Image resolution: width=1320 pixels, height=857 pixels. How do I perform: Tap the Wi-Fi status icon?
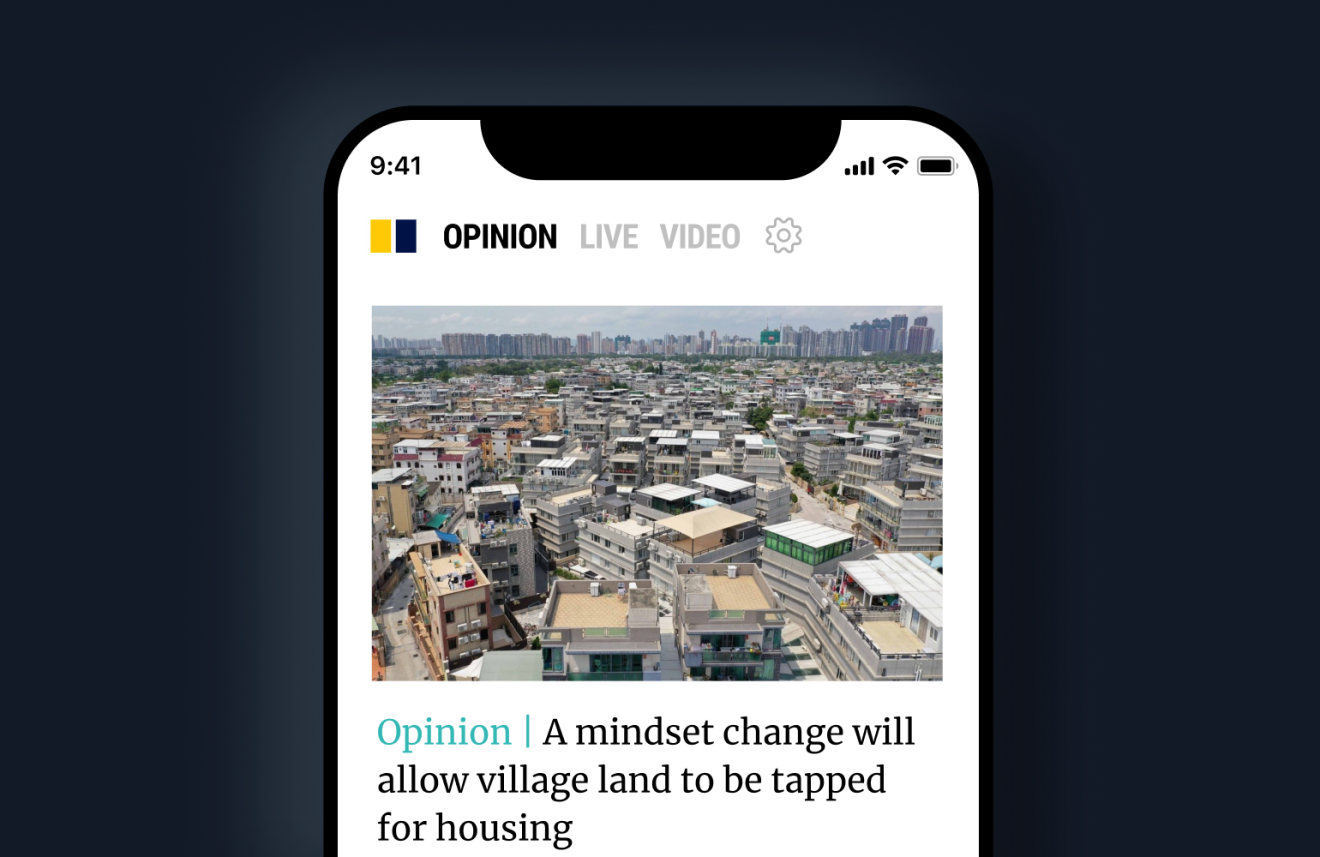pos(896,166)
